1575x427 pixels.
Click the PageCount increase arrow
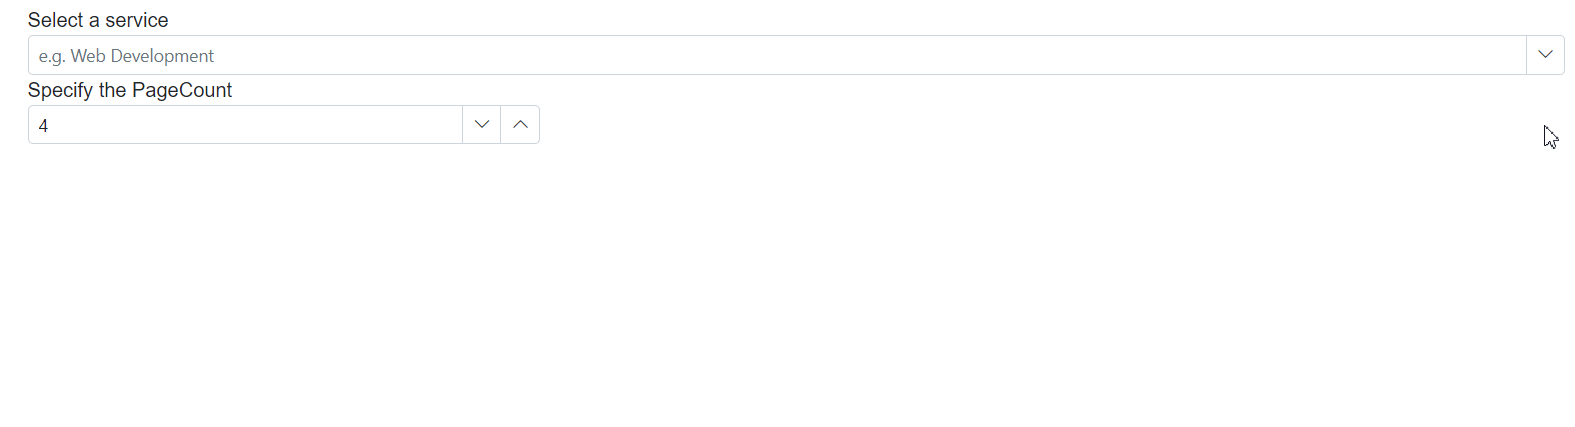520,125
